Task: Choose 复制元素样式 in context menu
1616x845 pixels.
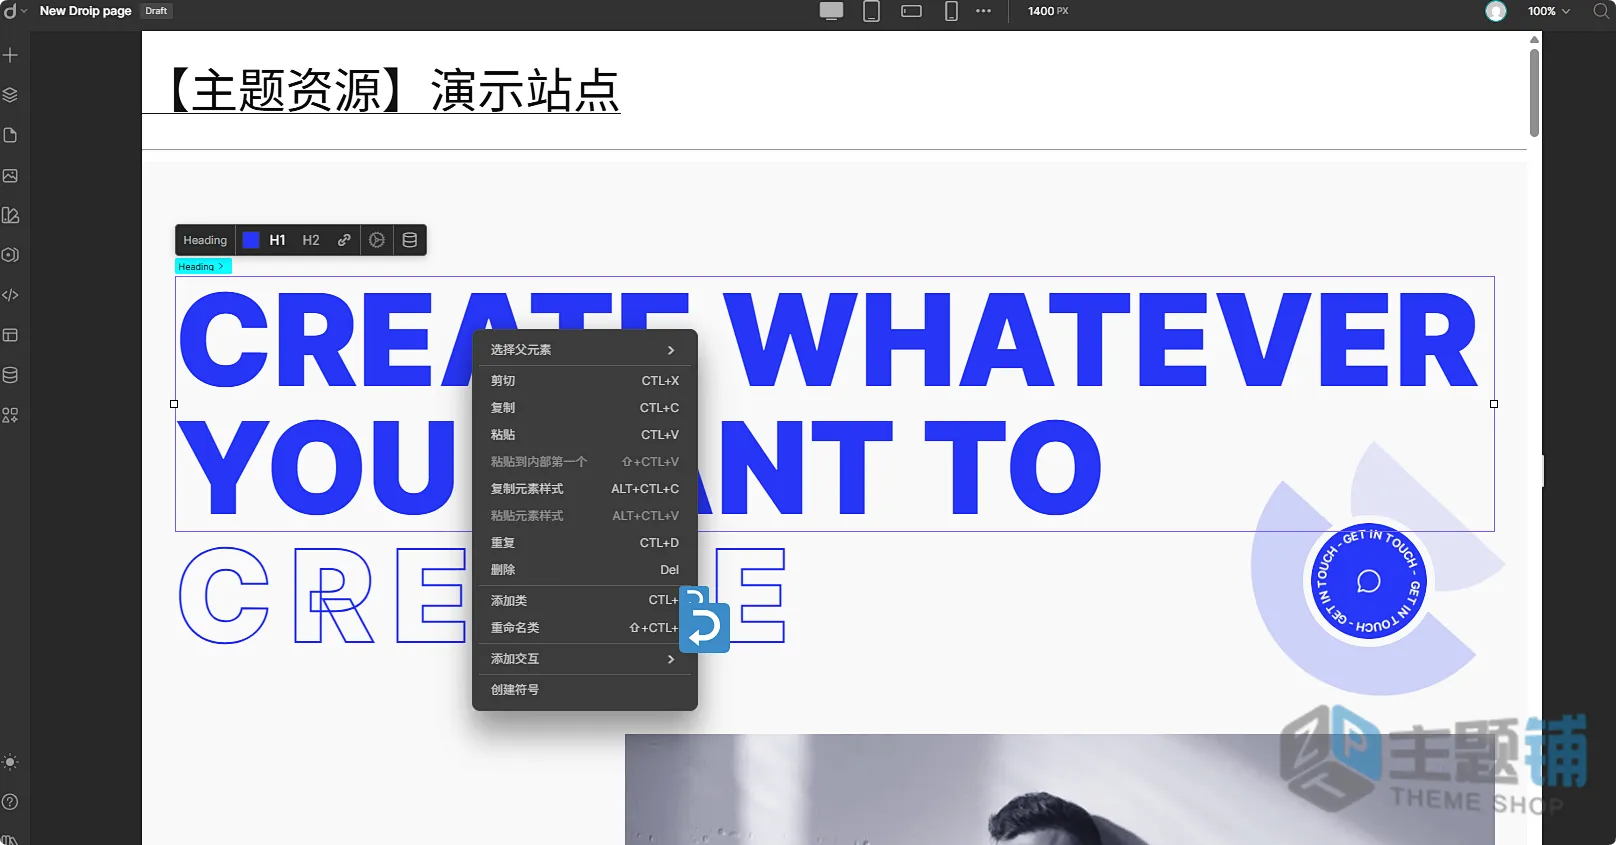Action: point(584,489)
